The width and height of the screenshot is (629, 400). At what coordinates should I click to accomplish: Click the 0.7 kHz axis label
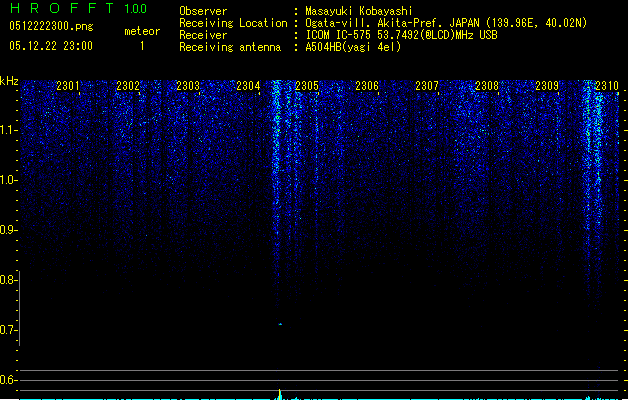[9, 330]
